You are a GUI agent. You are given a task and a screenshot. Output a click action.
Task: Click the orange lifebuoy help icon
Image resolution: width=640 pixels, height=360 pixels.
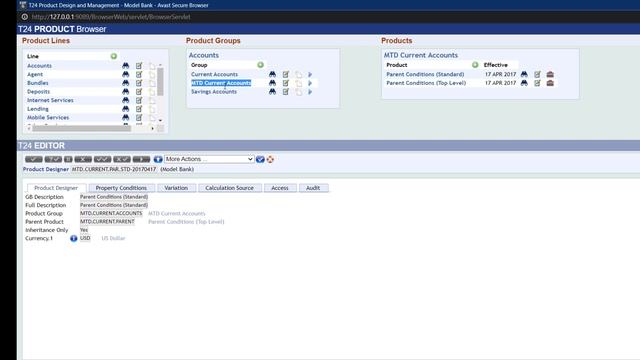pos(270,159)
